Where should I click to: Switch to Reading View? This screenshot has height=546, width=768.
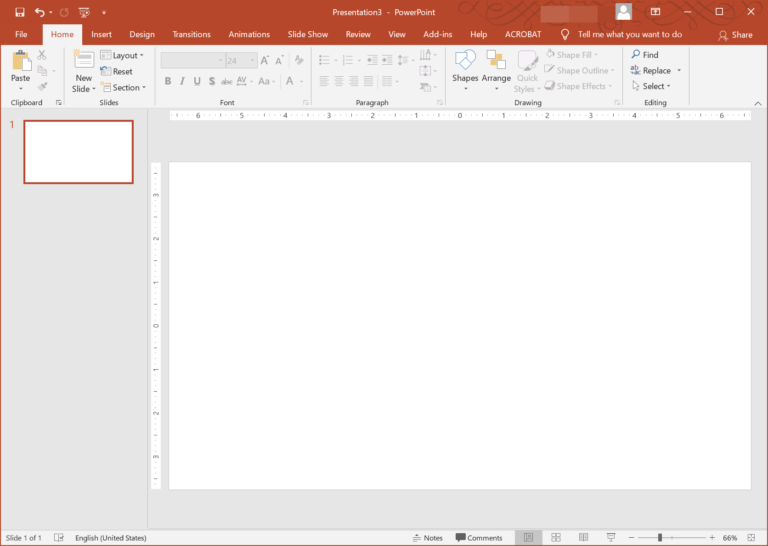583,538
